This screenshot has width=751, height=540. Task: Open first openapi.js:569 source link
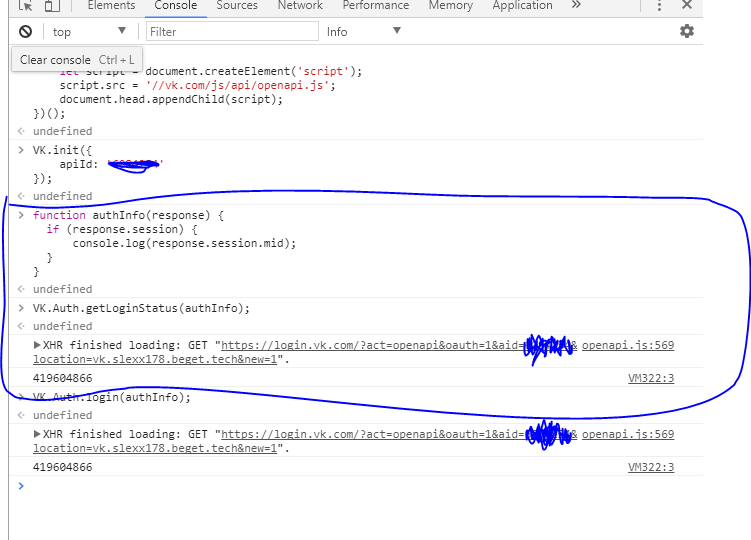628,345
